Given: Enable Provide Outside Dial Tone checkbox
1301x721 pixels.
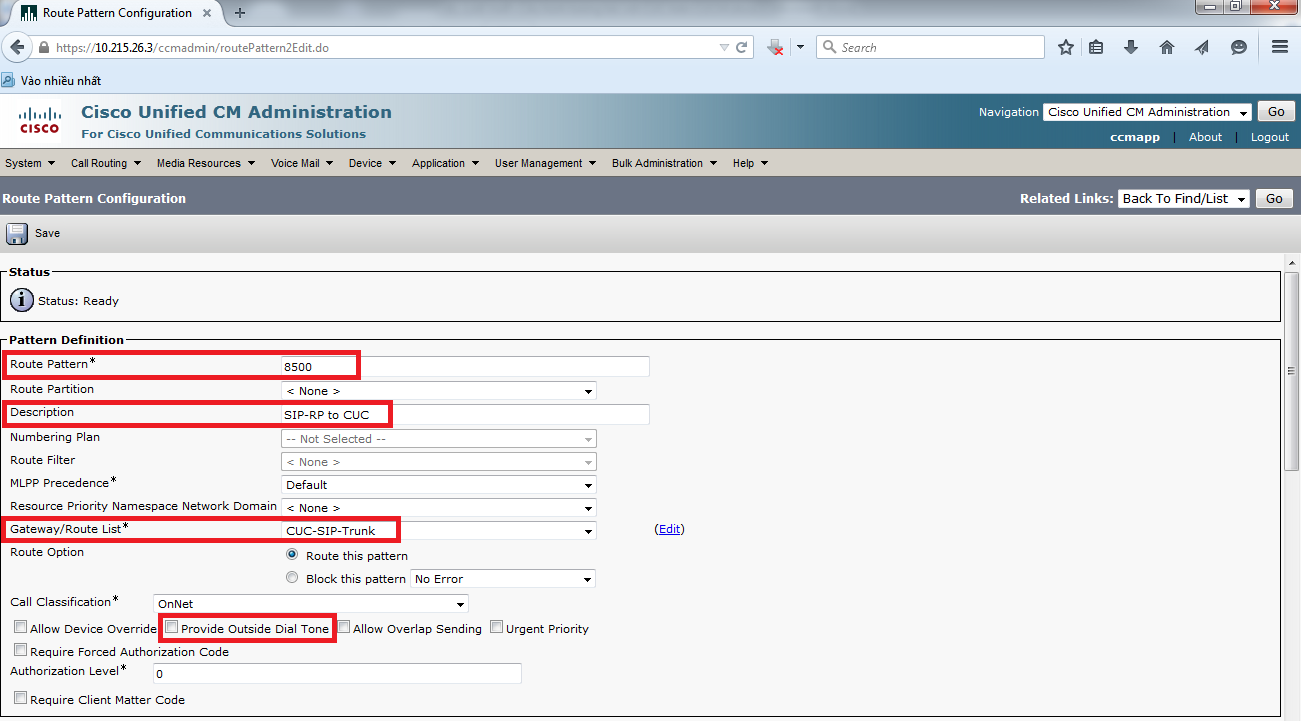Looking at the screenshot, I should [x=171, y=628].
